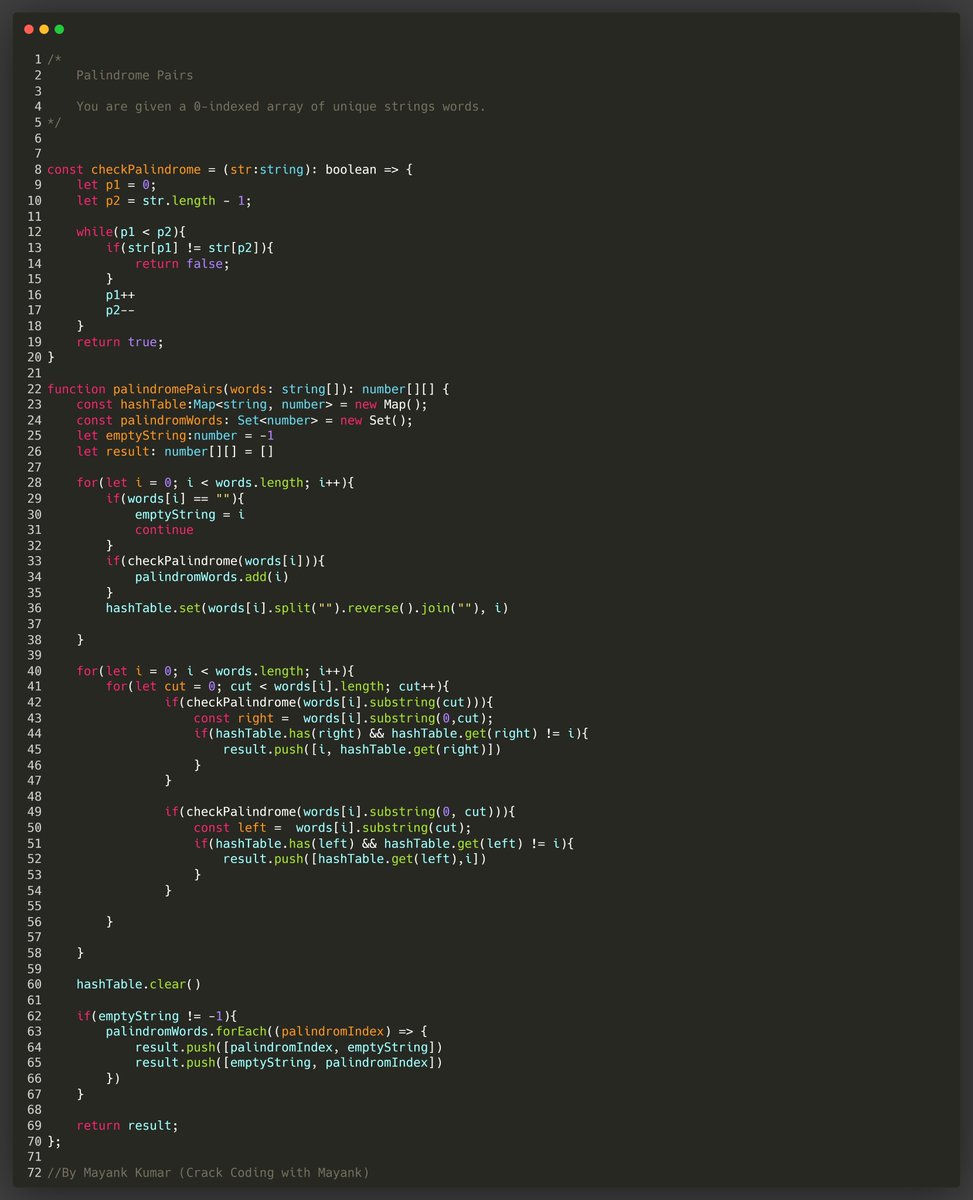Click "result.push([i, hashTable.get(right)])"
Screen dimensions: 973x1200
(362, 749)
